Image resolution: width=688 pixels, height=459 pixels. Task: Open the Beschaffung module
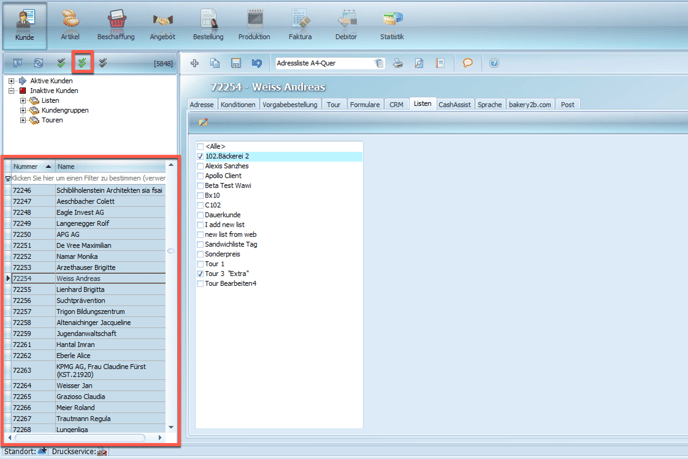(x=116, y=25)
